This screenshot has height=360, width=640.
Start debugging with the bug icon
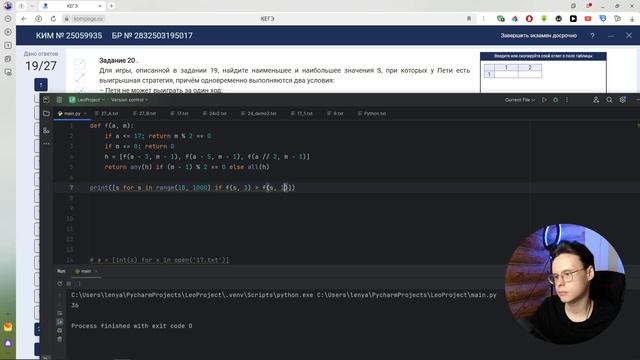point(556,100)
